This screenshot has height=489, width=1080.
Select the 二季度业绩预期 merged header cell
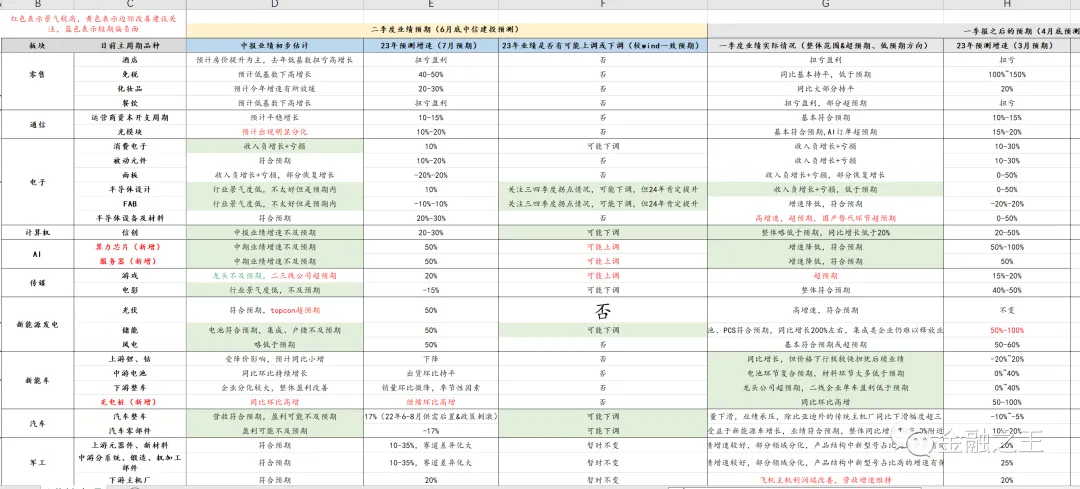point(446,31)
